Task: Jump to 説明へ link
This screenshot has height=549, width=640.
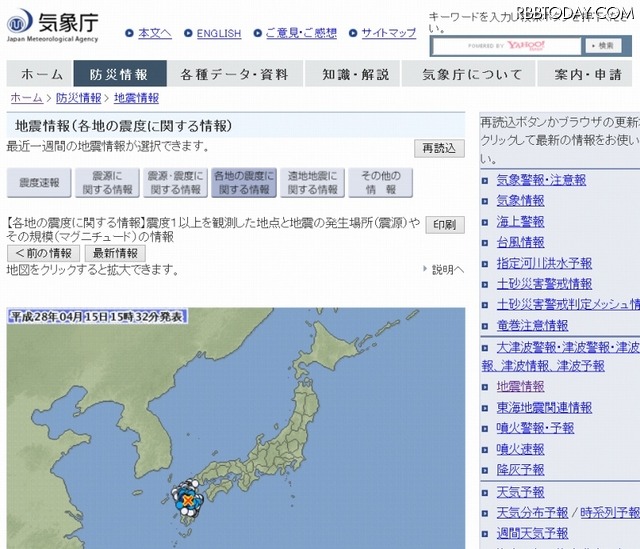Action: coord(448,269)
